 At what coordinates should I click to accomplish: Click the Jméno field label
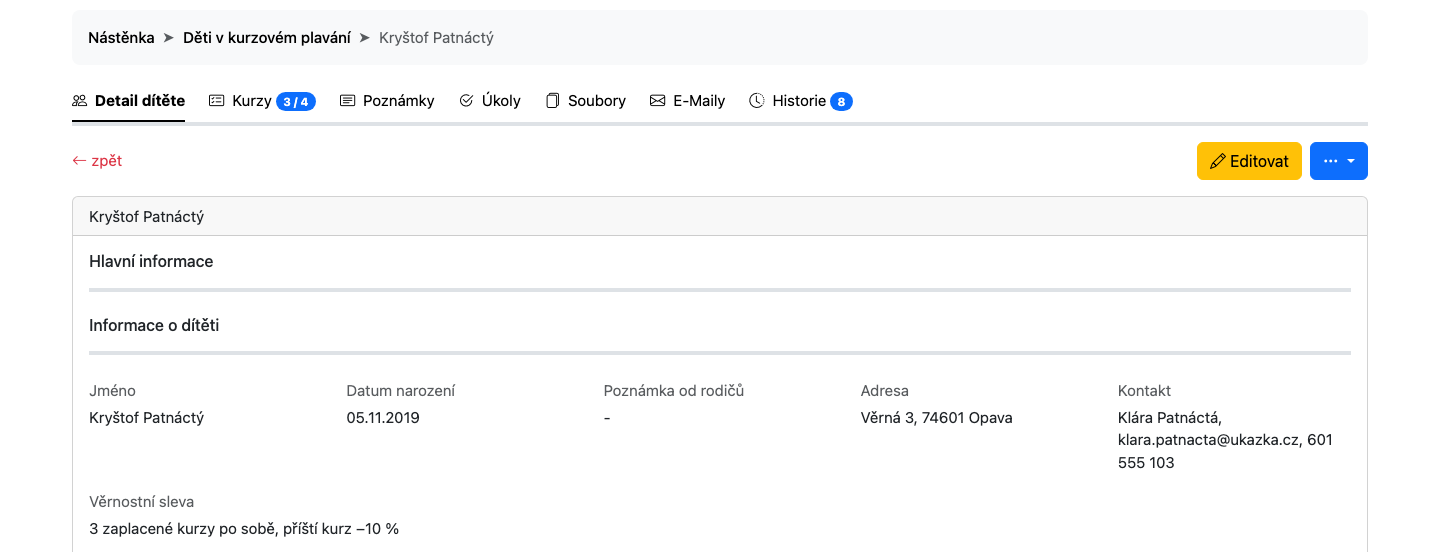click(112, 391)
